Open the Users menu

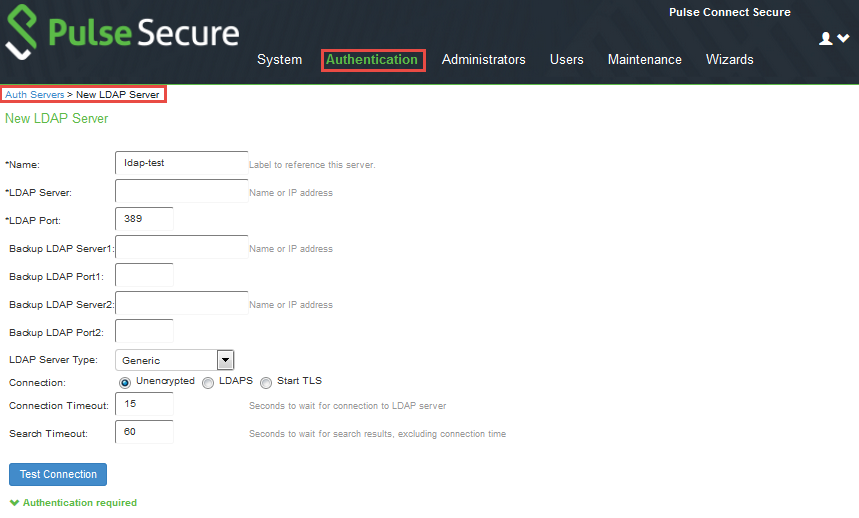566,59
